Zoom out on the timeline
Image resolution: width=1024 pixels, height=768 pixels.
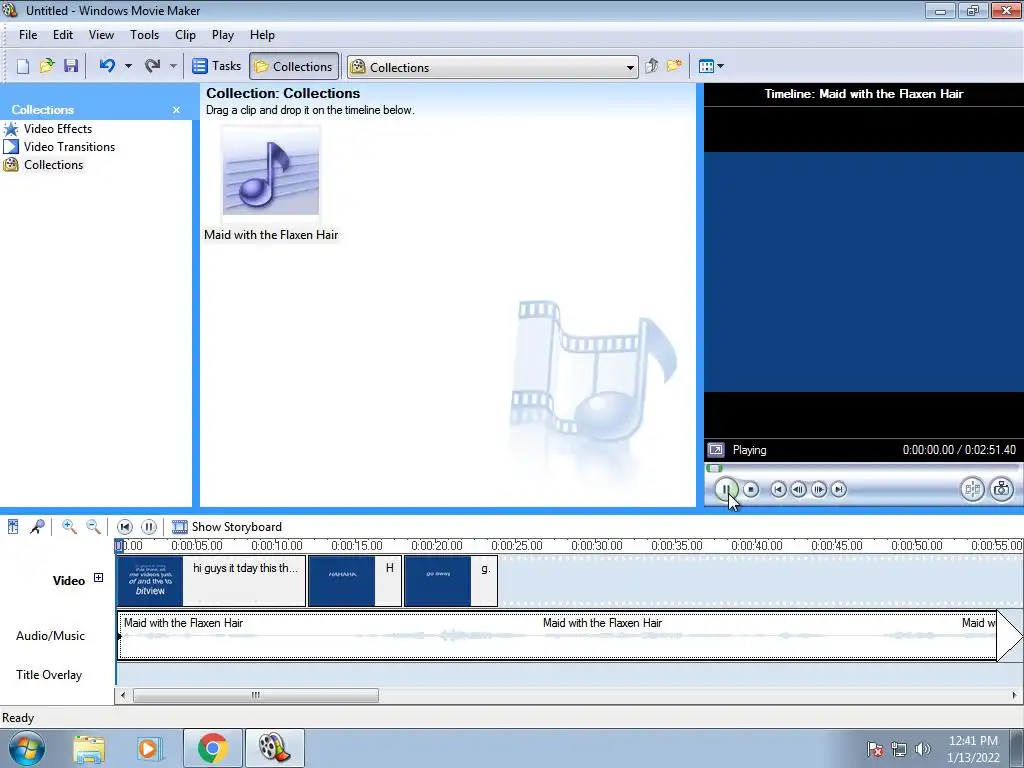(x=93, y=527)
